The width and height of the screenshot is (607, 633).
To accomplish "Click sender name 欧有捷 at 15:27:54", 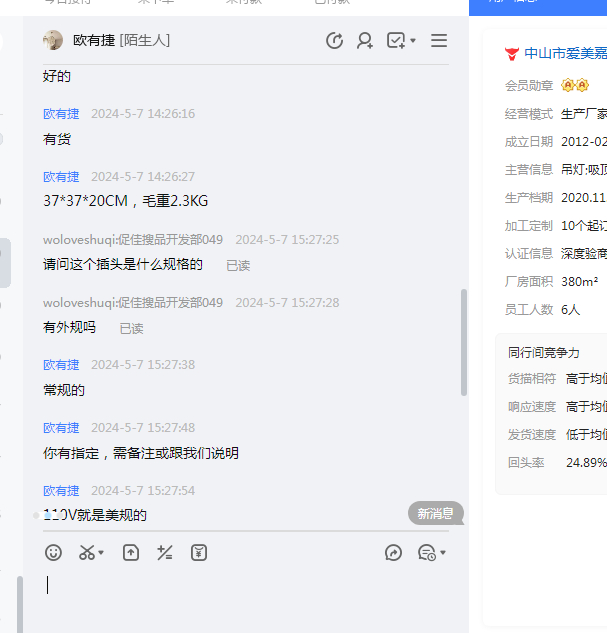I will (61, 491).
